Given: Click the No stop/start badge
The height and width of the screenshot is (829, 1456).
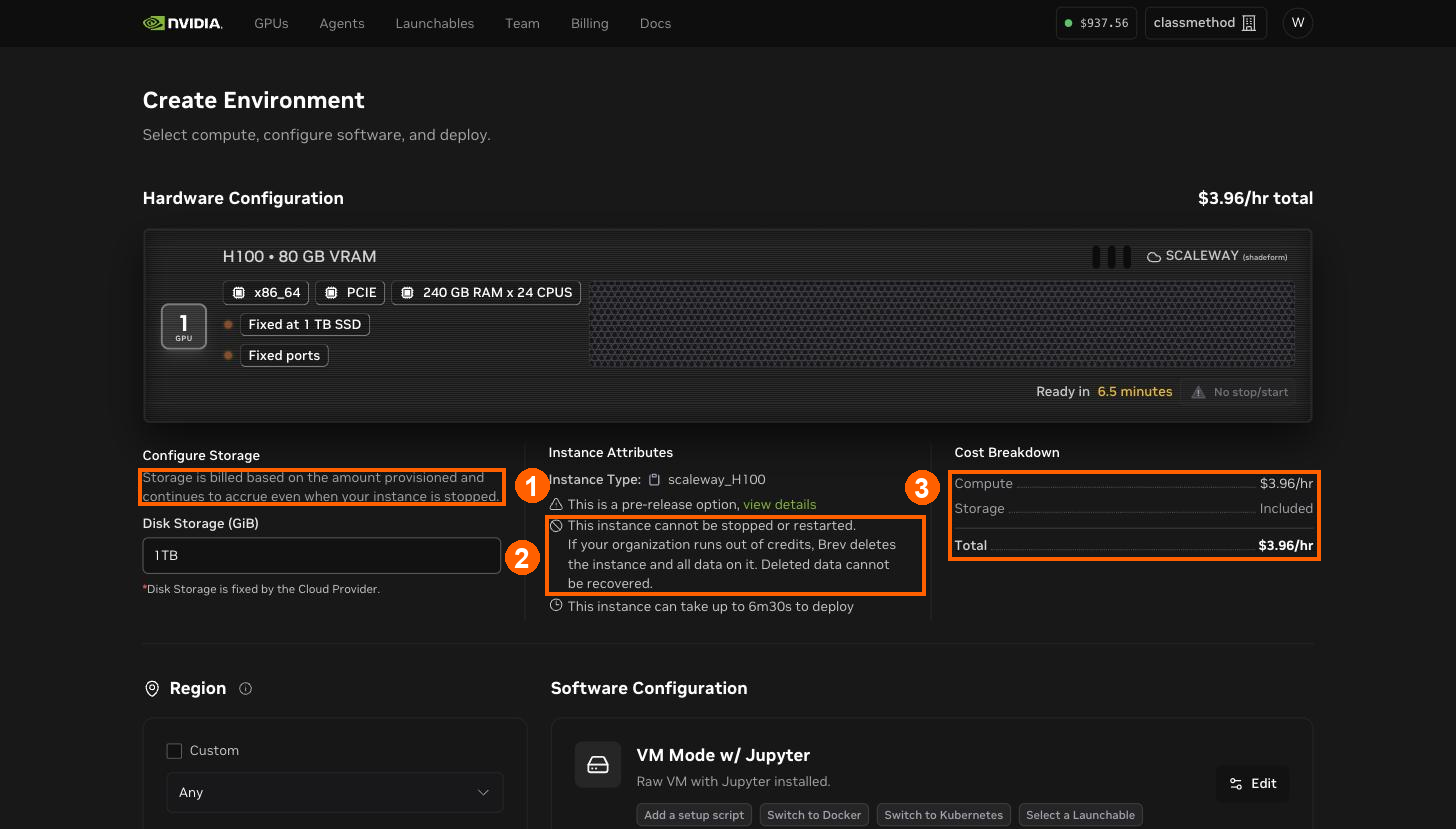Looking at the screenshot, I should [x=1239, y=392].
